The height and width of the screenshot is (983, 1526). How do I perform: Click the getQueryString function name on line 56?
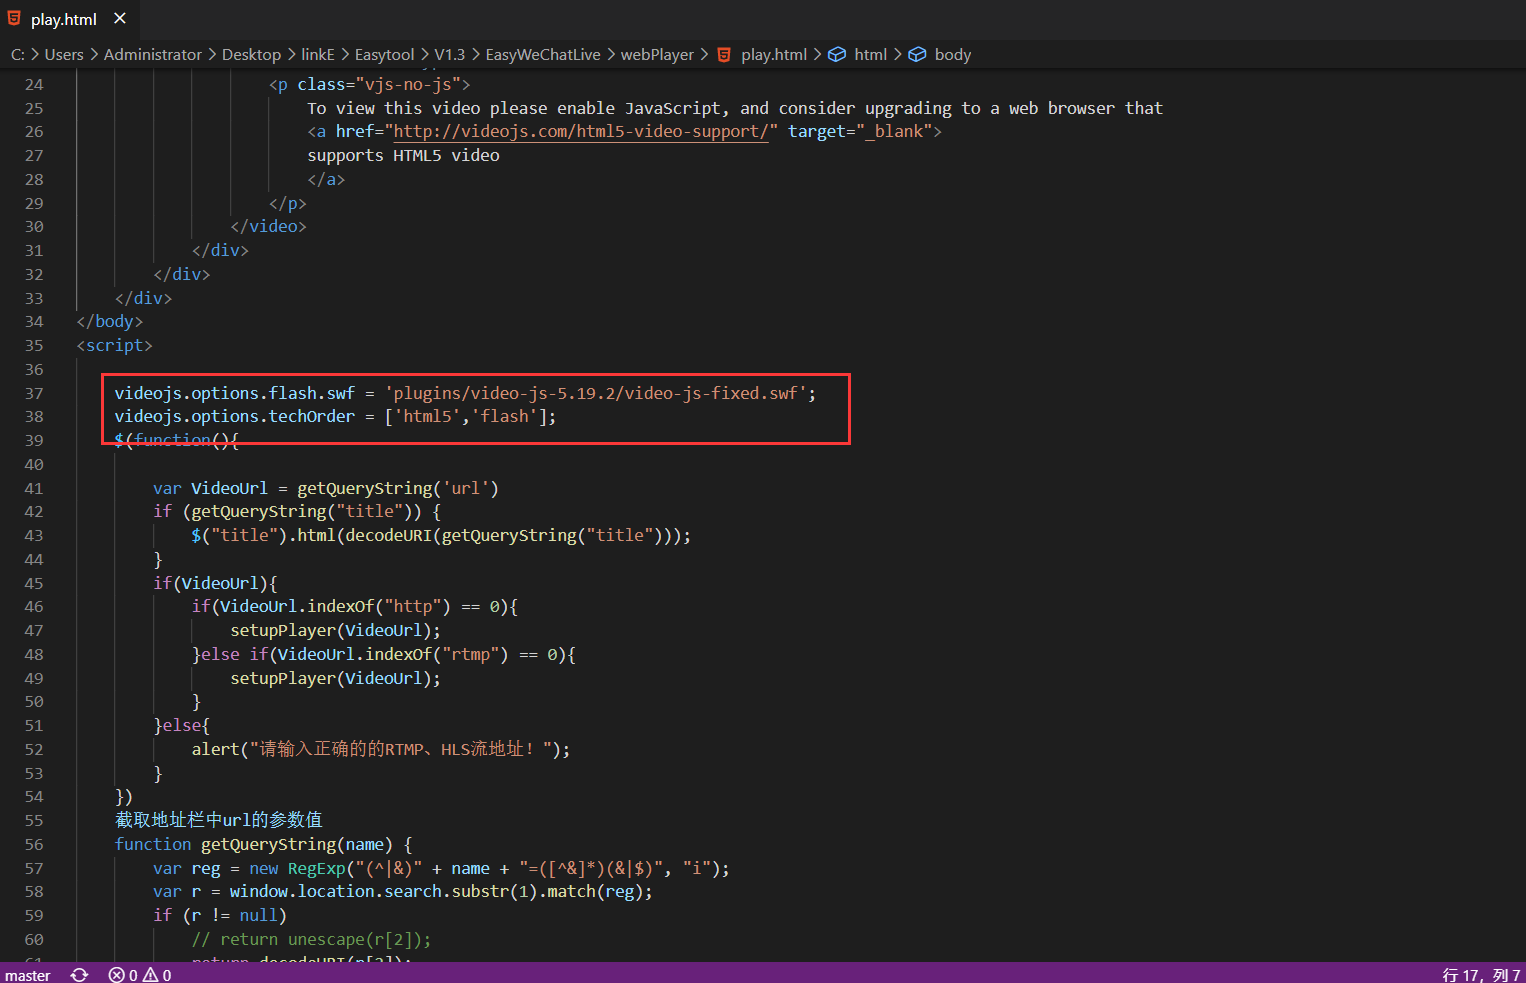pos(267,844)
